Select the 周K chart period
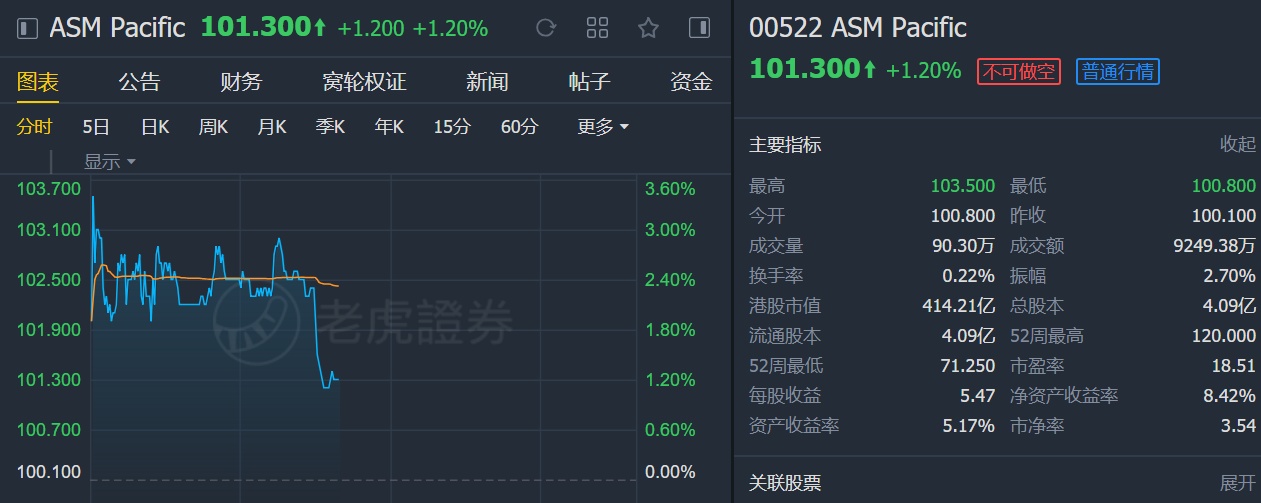This screenshot has width=1261, height=503. point(213,127)
